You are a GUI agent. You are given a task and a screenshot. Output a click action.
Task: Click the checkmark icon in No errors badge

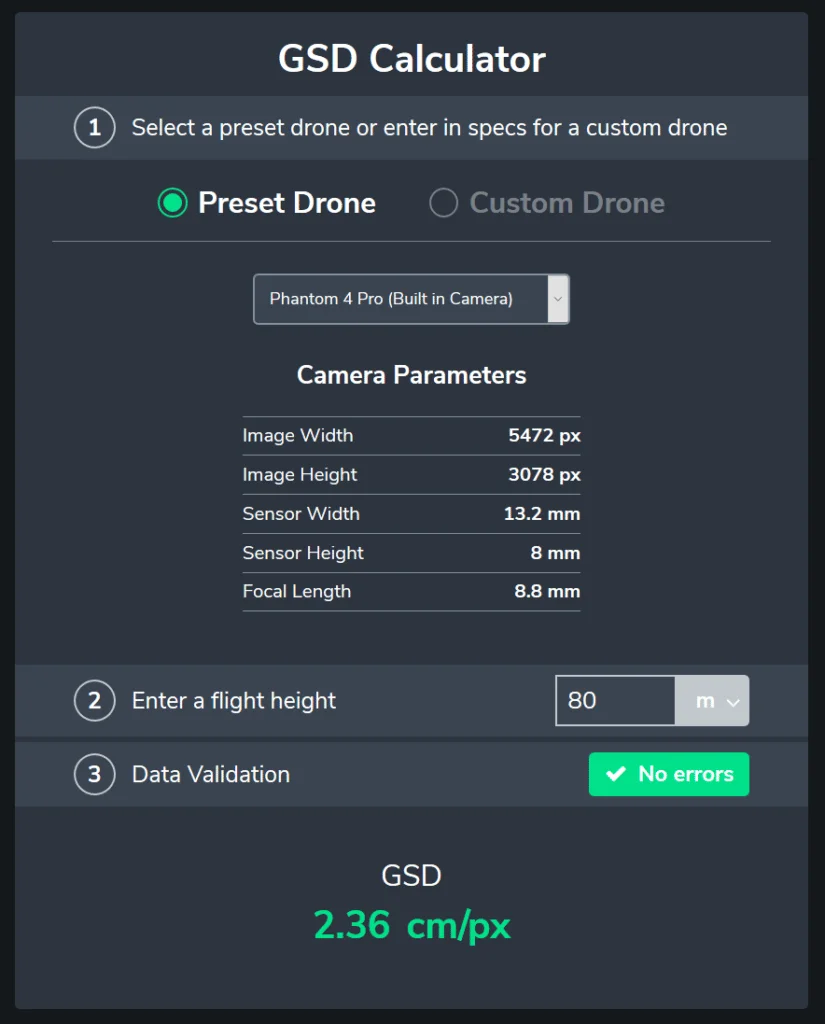click(614, 774)
